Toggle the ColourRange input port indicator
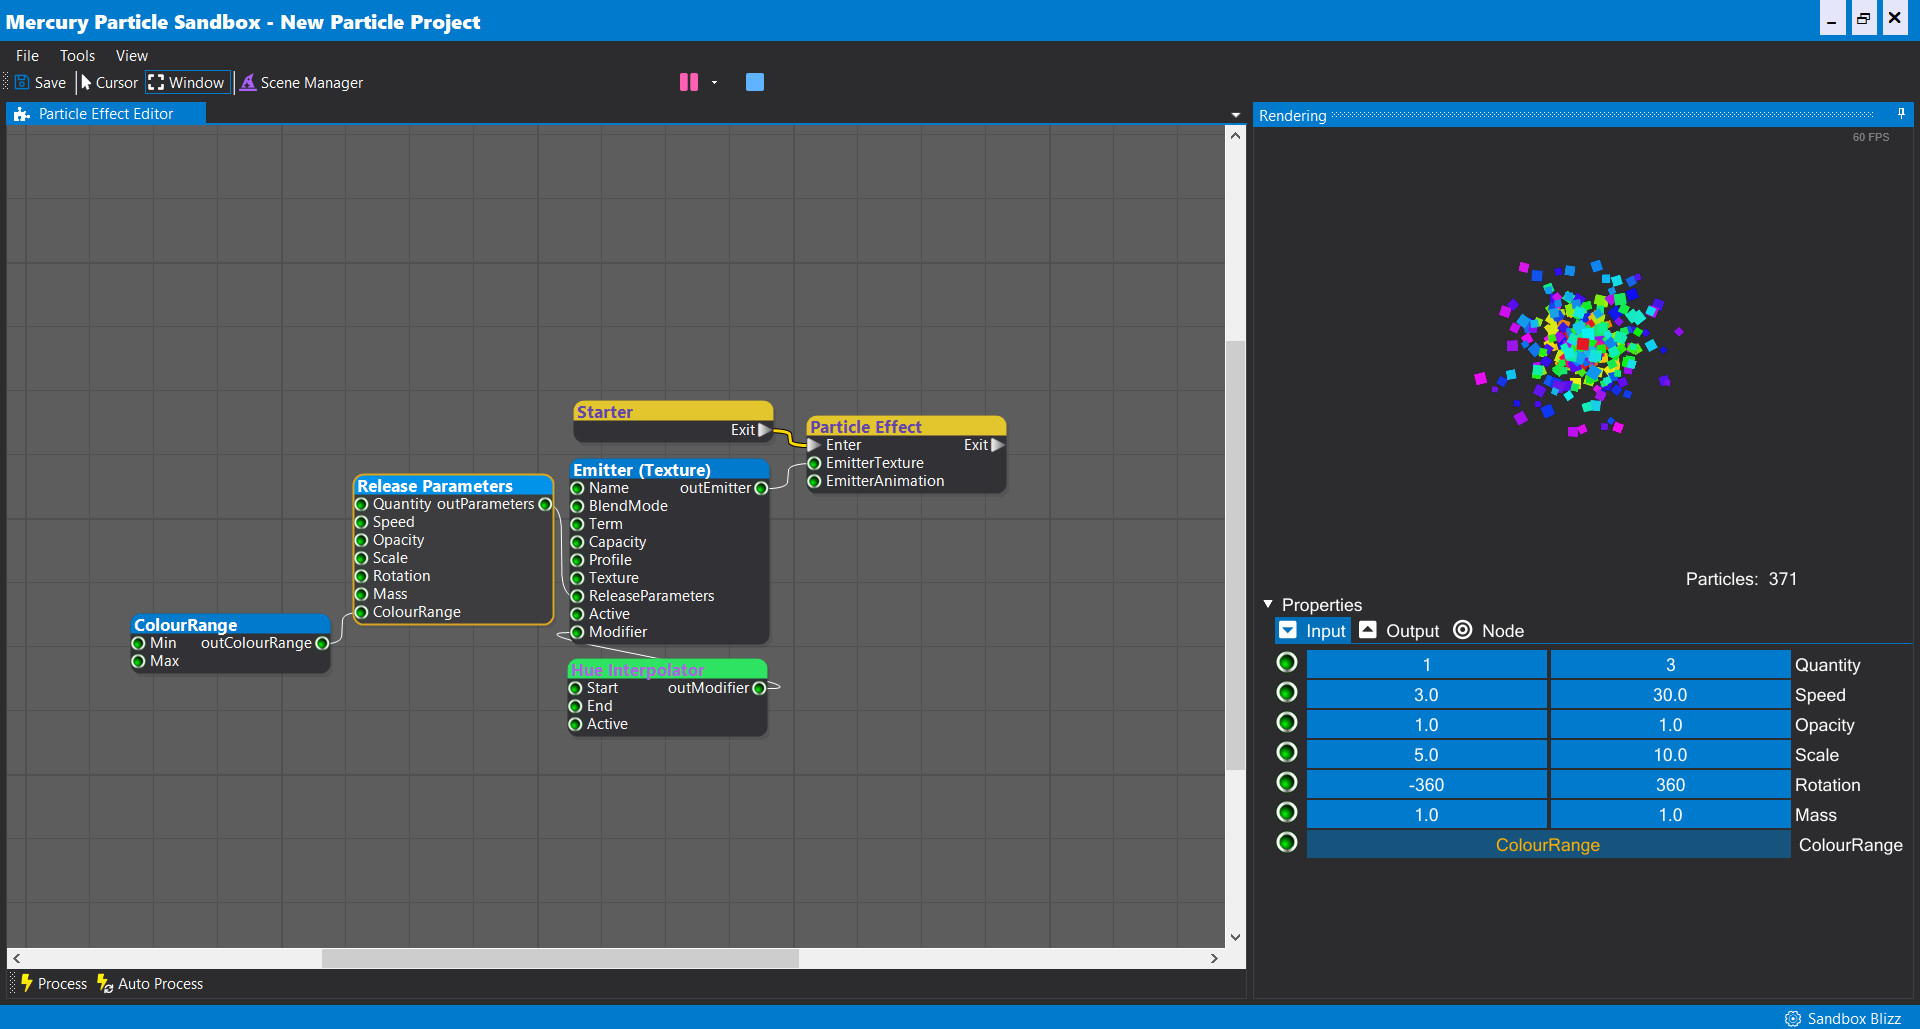1920x1029 pixels. pyautogui.click(x=1286, y=842)
